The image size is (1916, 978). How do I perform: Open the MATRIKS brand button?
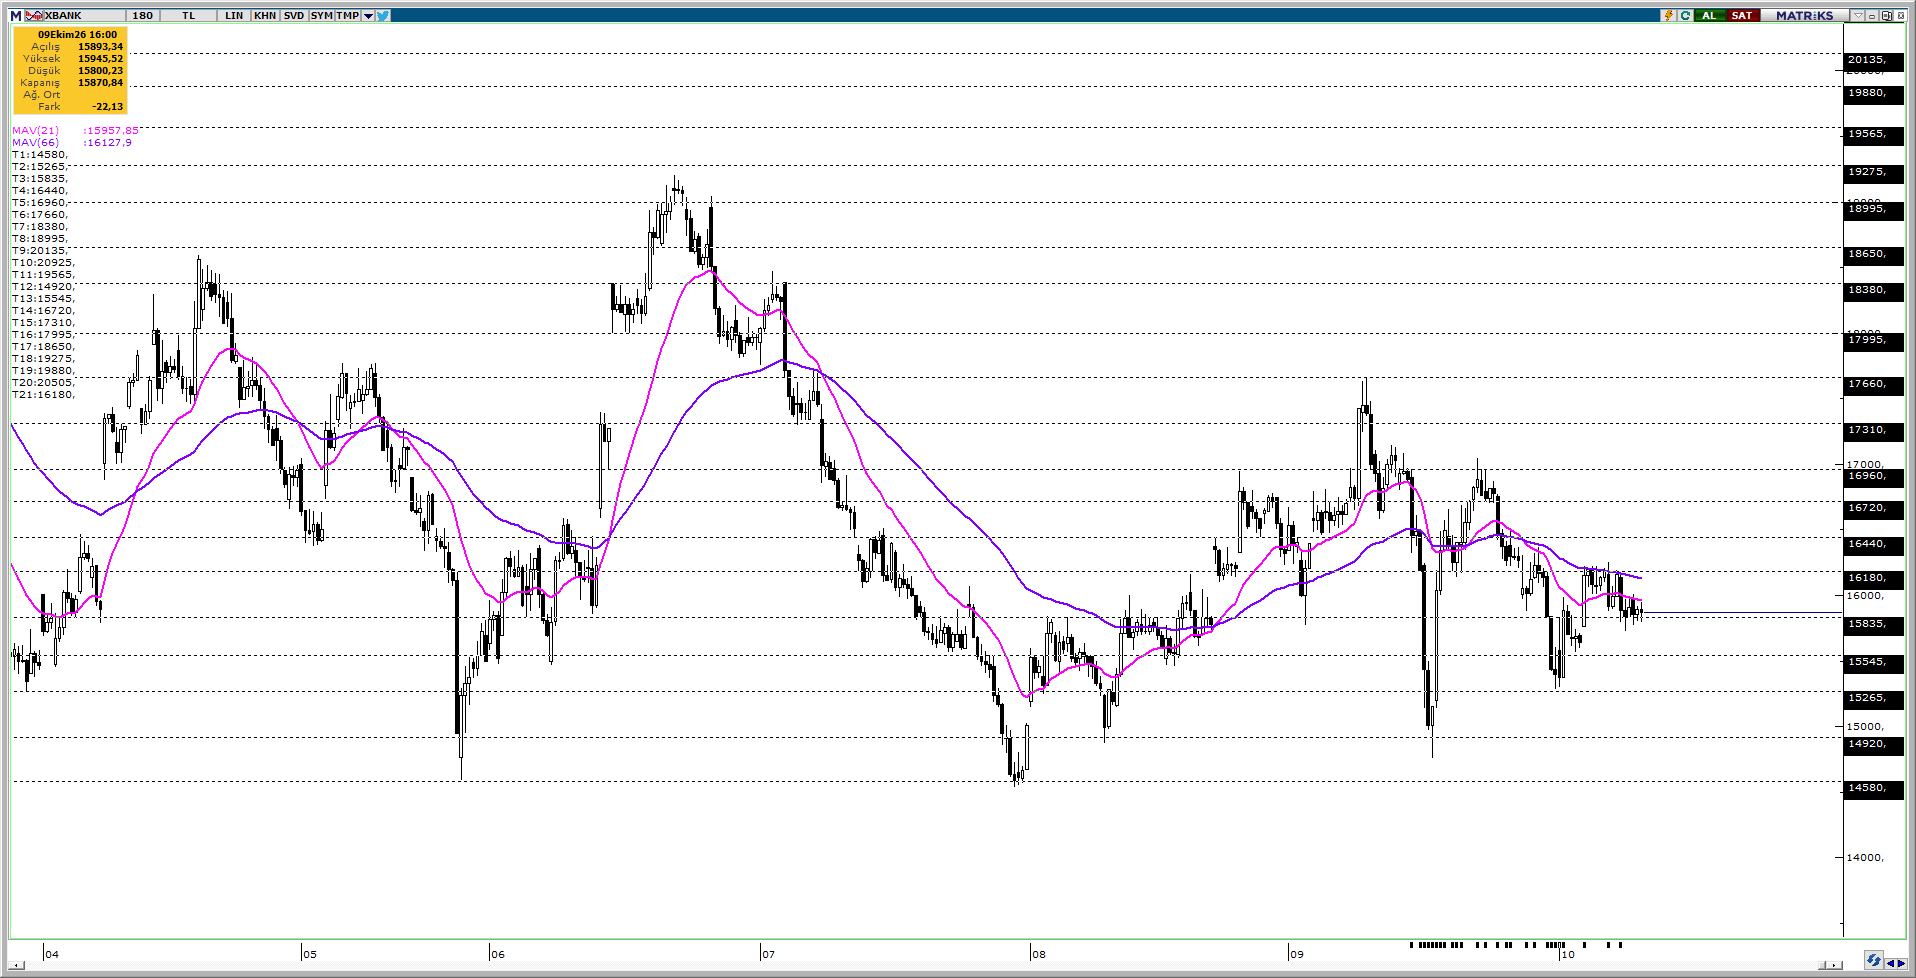pyautogui.click(x=1805, y=16)
